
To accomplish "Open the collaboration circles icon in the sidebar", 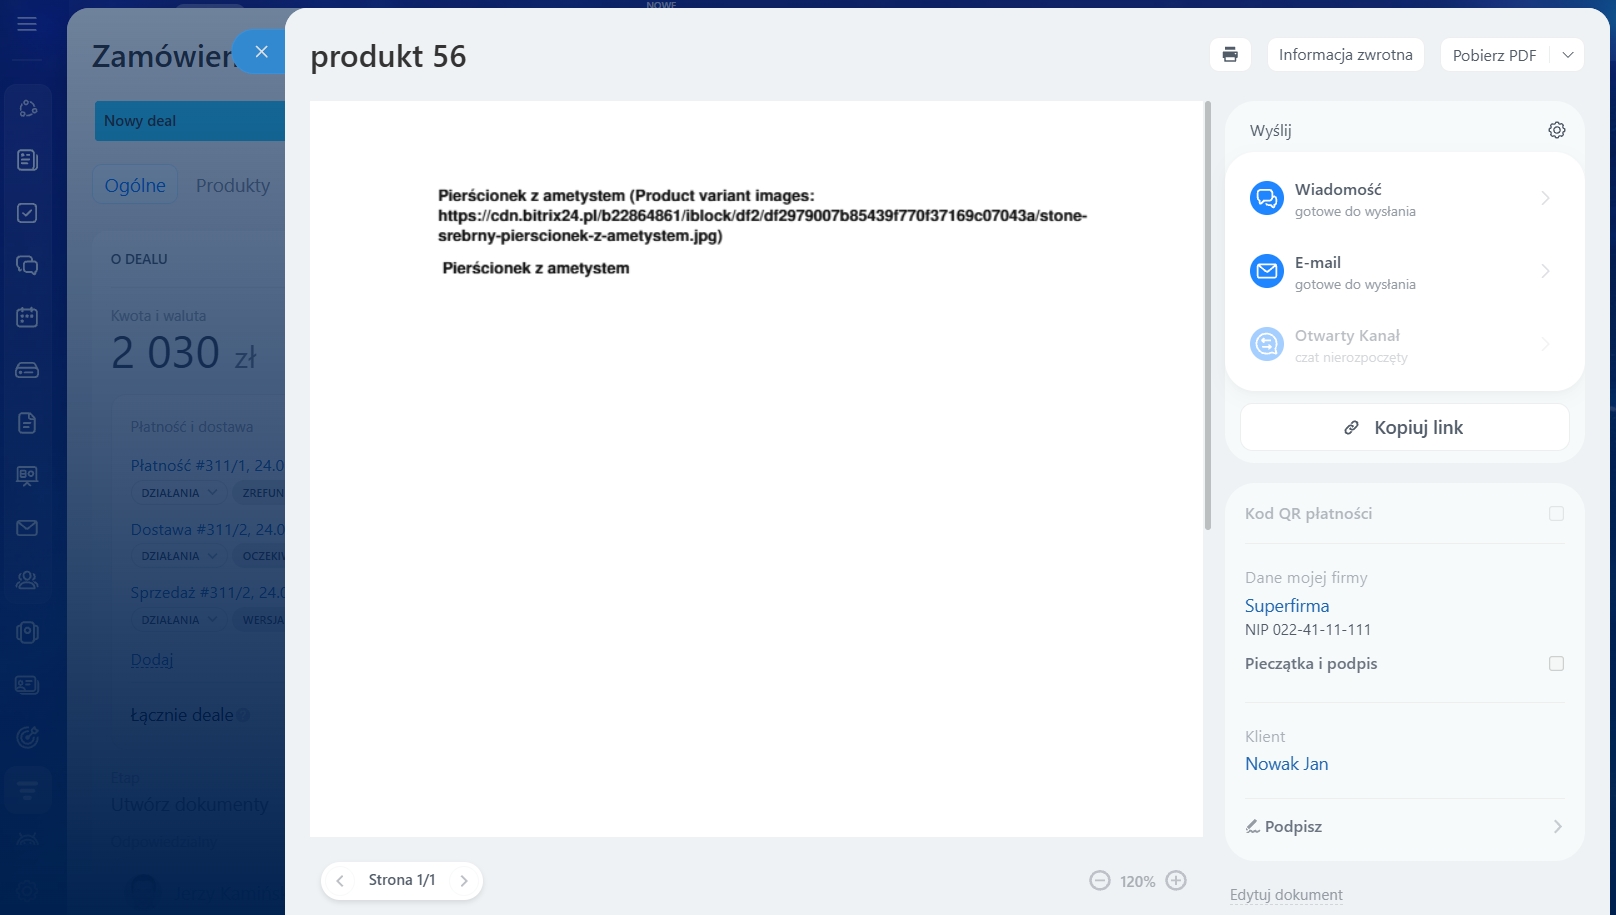I will (x=28, y=108).
